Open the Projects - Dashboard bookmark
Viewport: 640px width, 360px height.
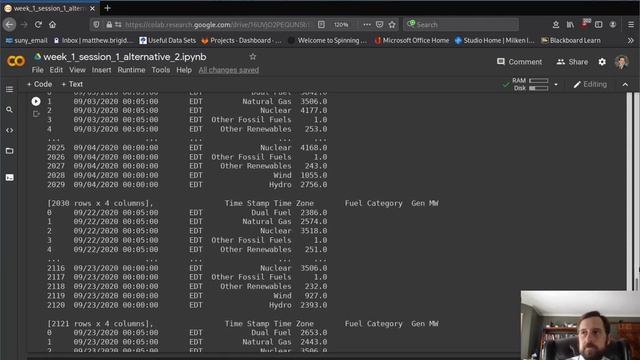241,40
